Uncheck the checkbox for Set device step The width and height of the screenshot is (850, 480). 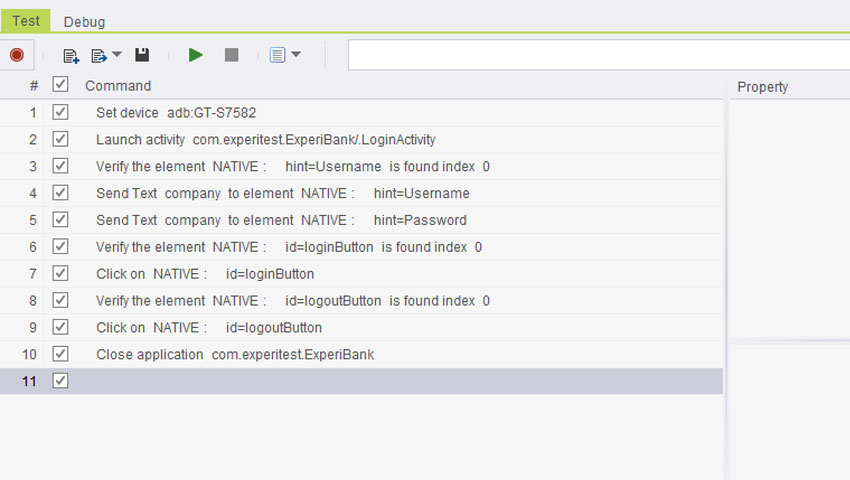(60, 113)
